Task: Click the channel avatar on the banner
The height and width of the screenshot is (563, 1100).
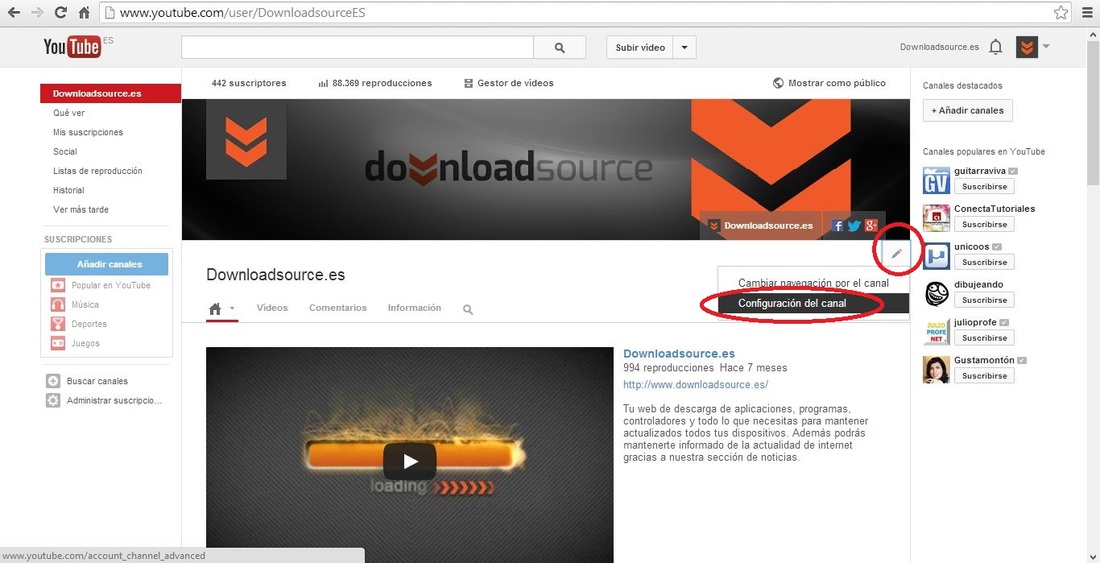Action: [x=246, y=140]
